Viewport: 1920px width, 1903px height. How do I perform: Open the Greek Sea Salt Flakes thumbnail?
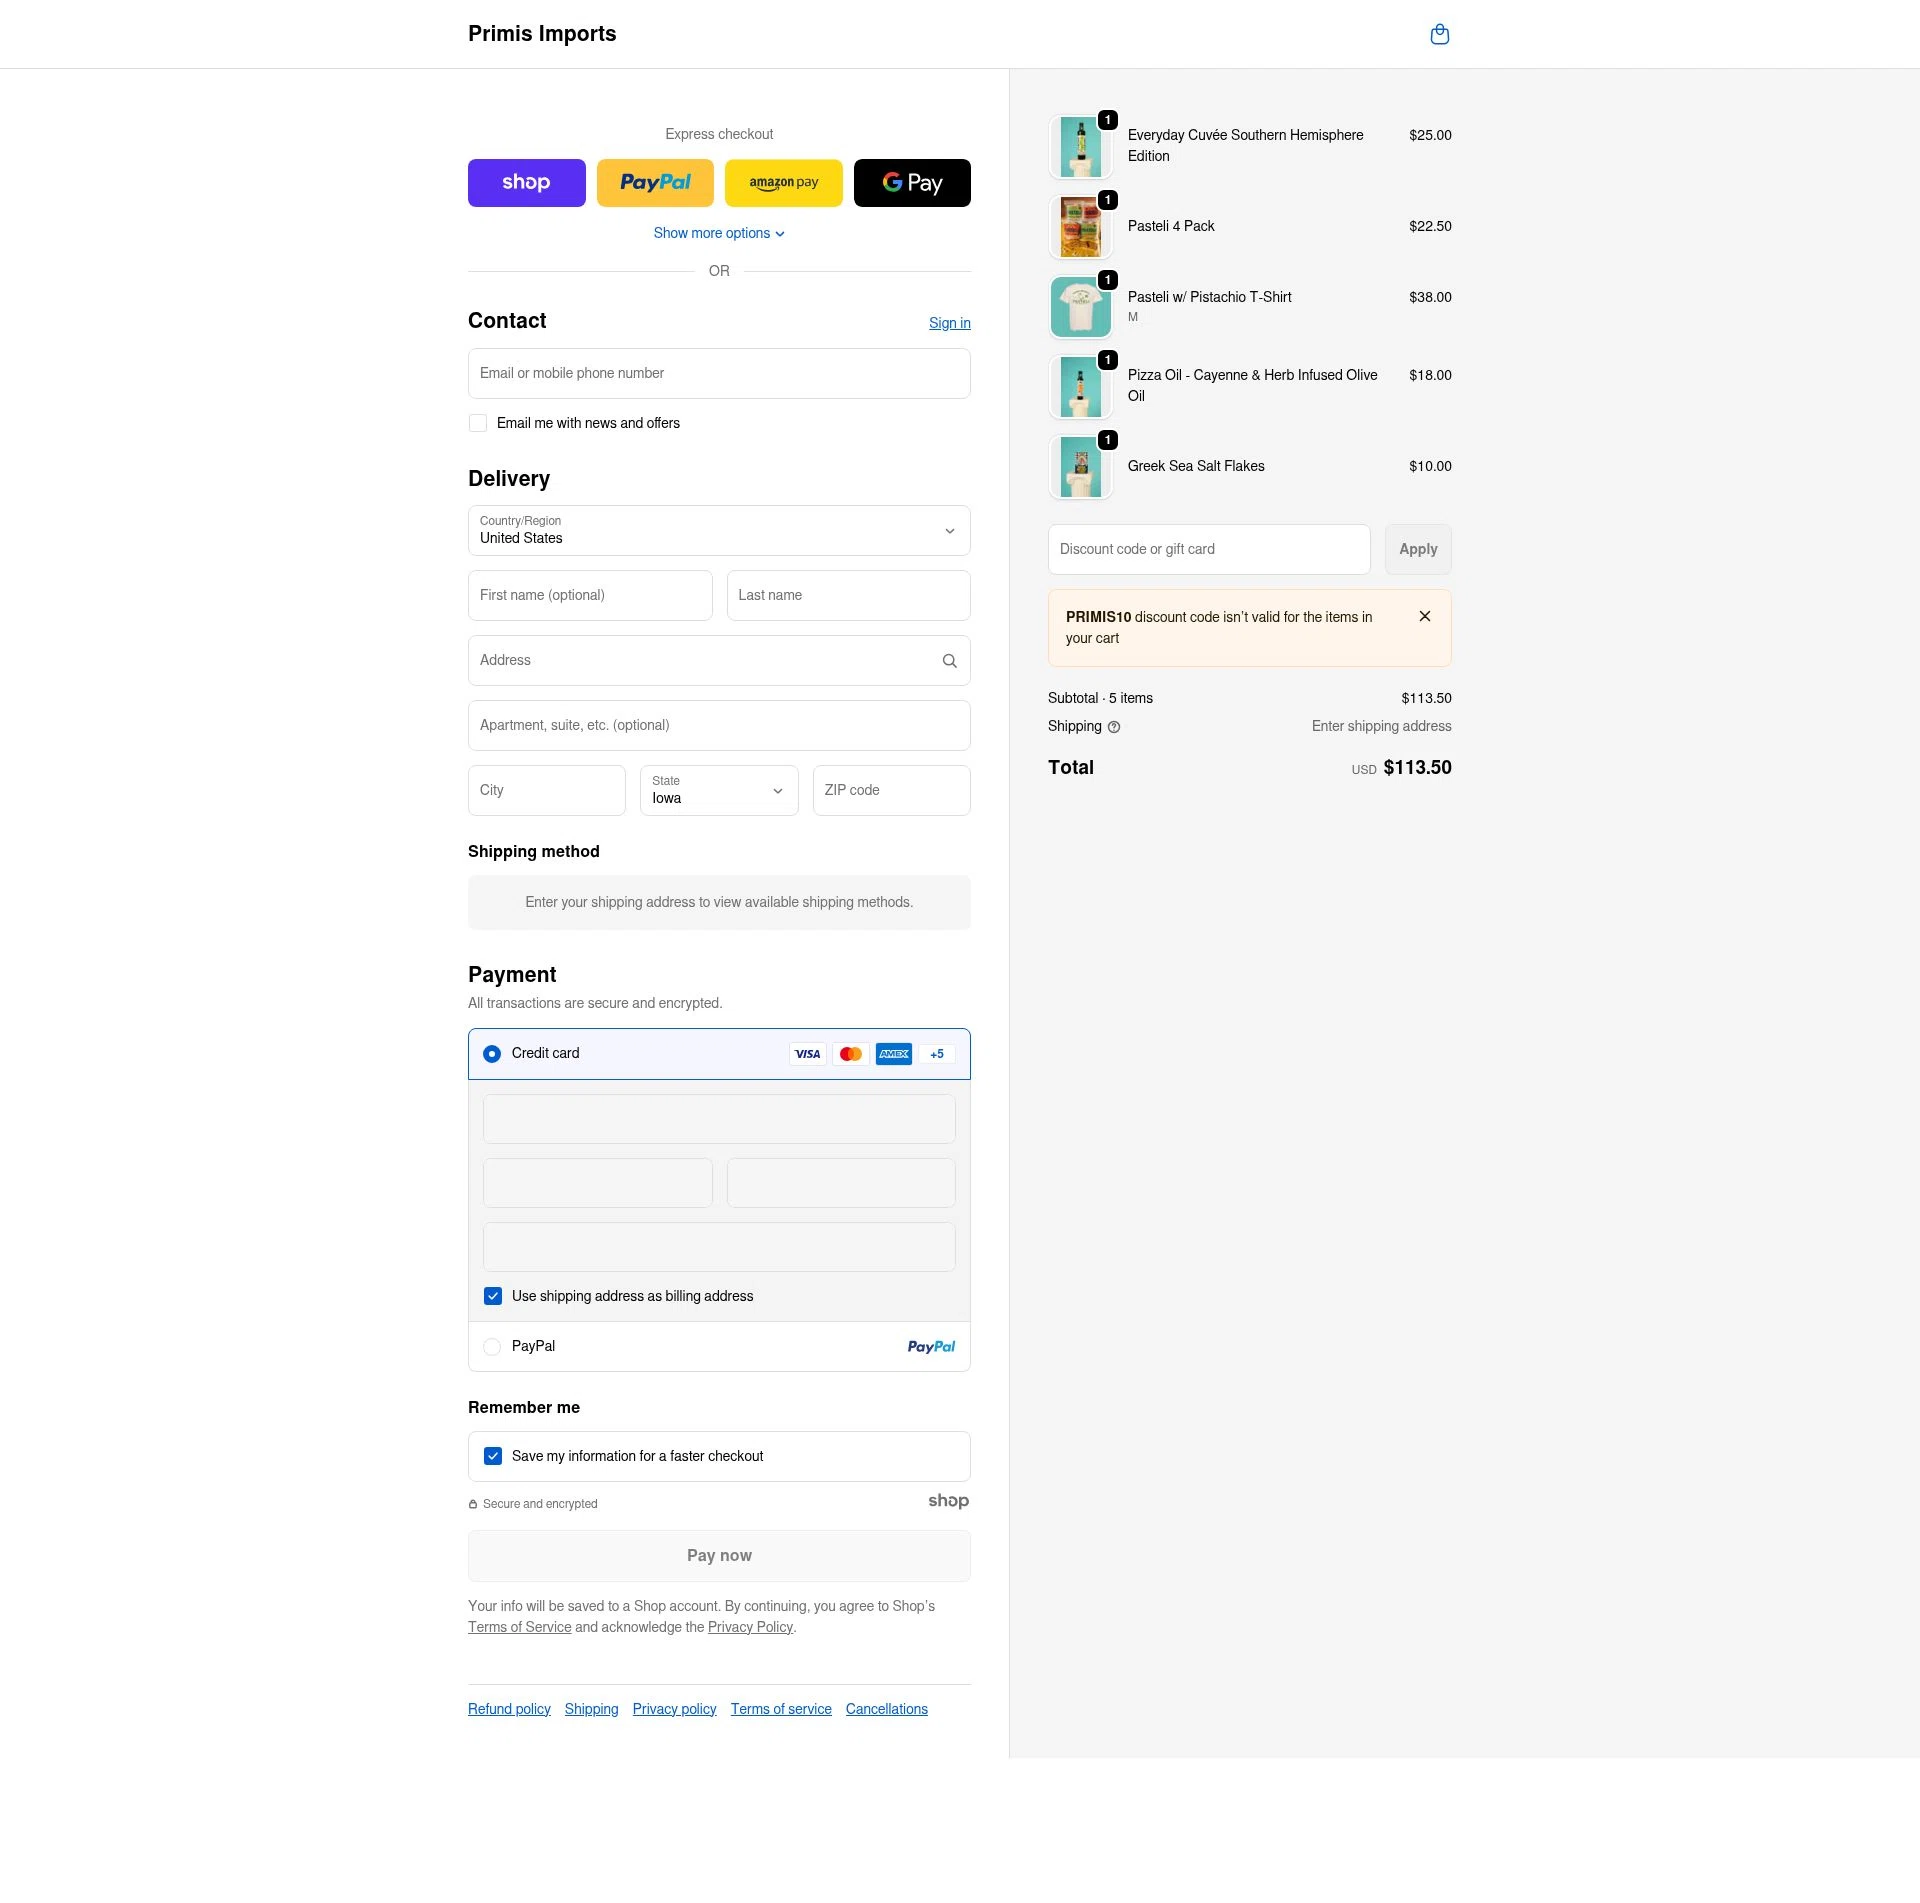[x=1080, y=466]
